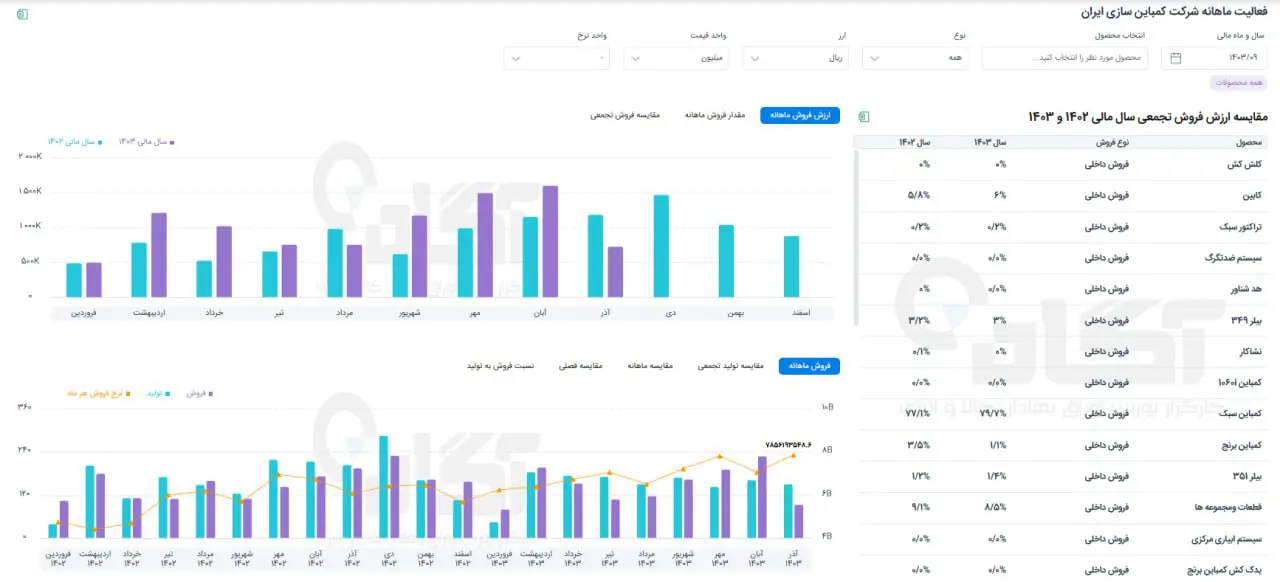Click the سال ۱۴۰۲ column header
1280x582 pixels.
pos(914,142)
